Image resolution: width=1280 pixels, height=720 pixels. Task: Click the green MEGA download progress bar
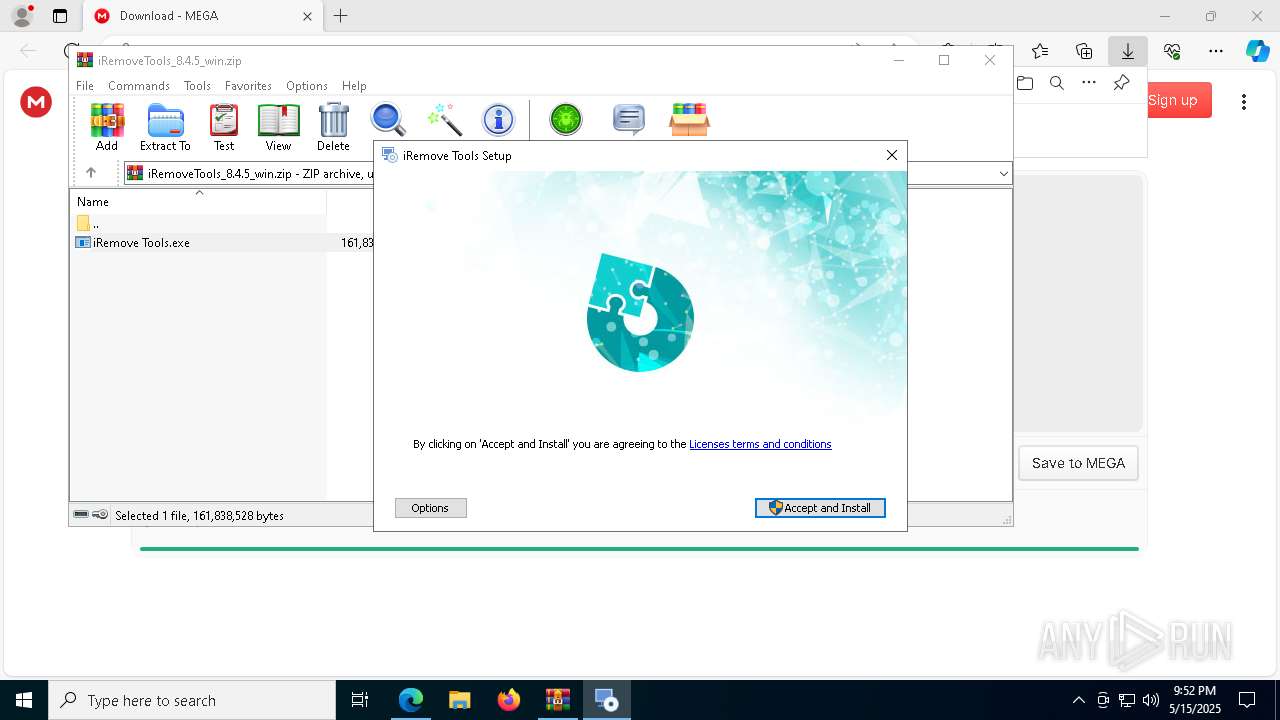click(639, 548)
